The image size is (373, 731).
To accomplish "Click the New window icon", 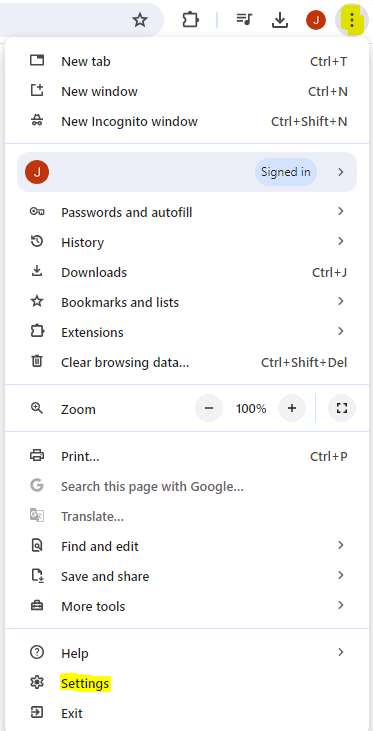I will (x=37, y=90).
